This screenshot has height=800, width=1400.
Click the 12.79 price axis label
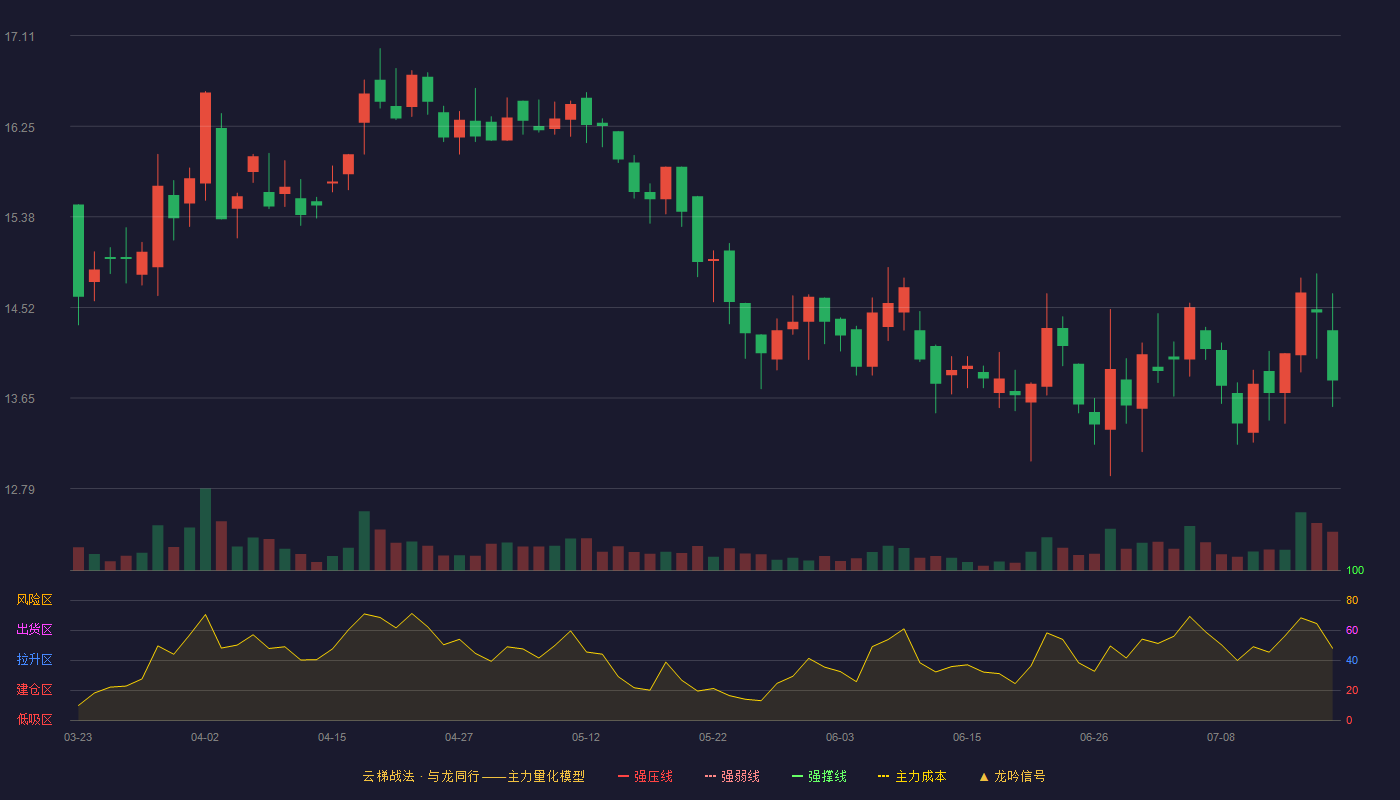(19, 490)
